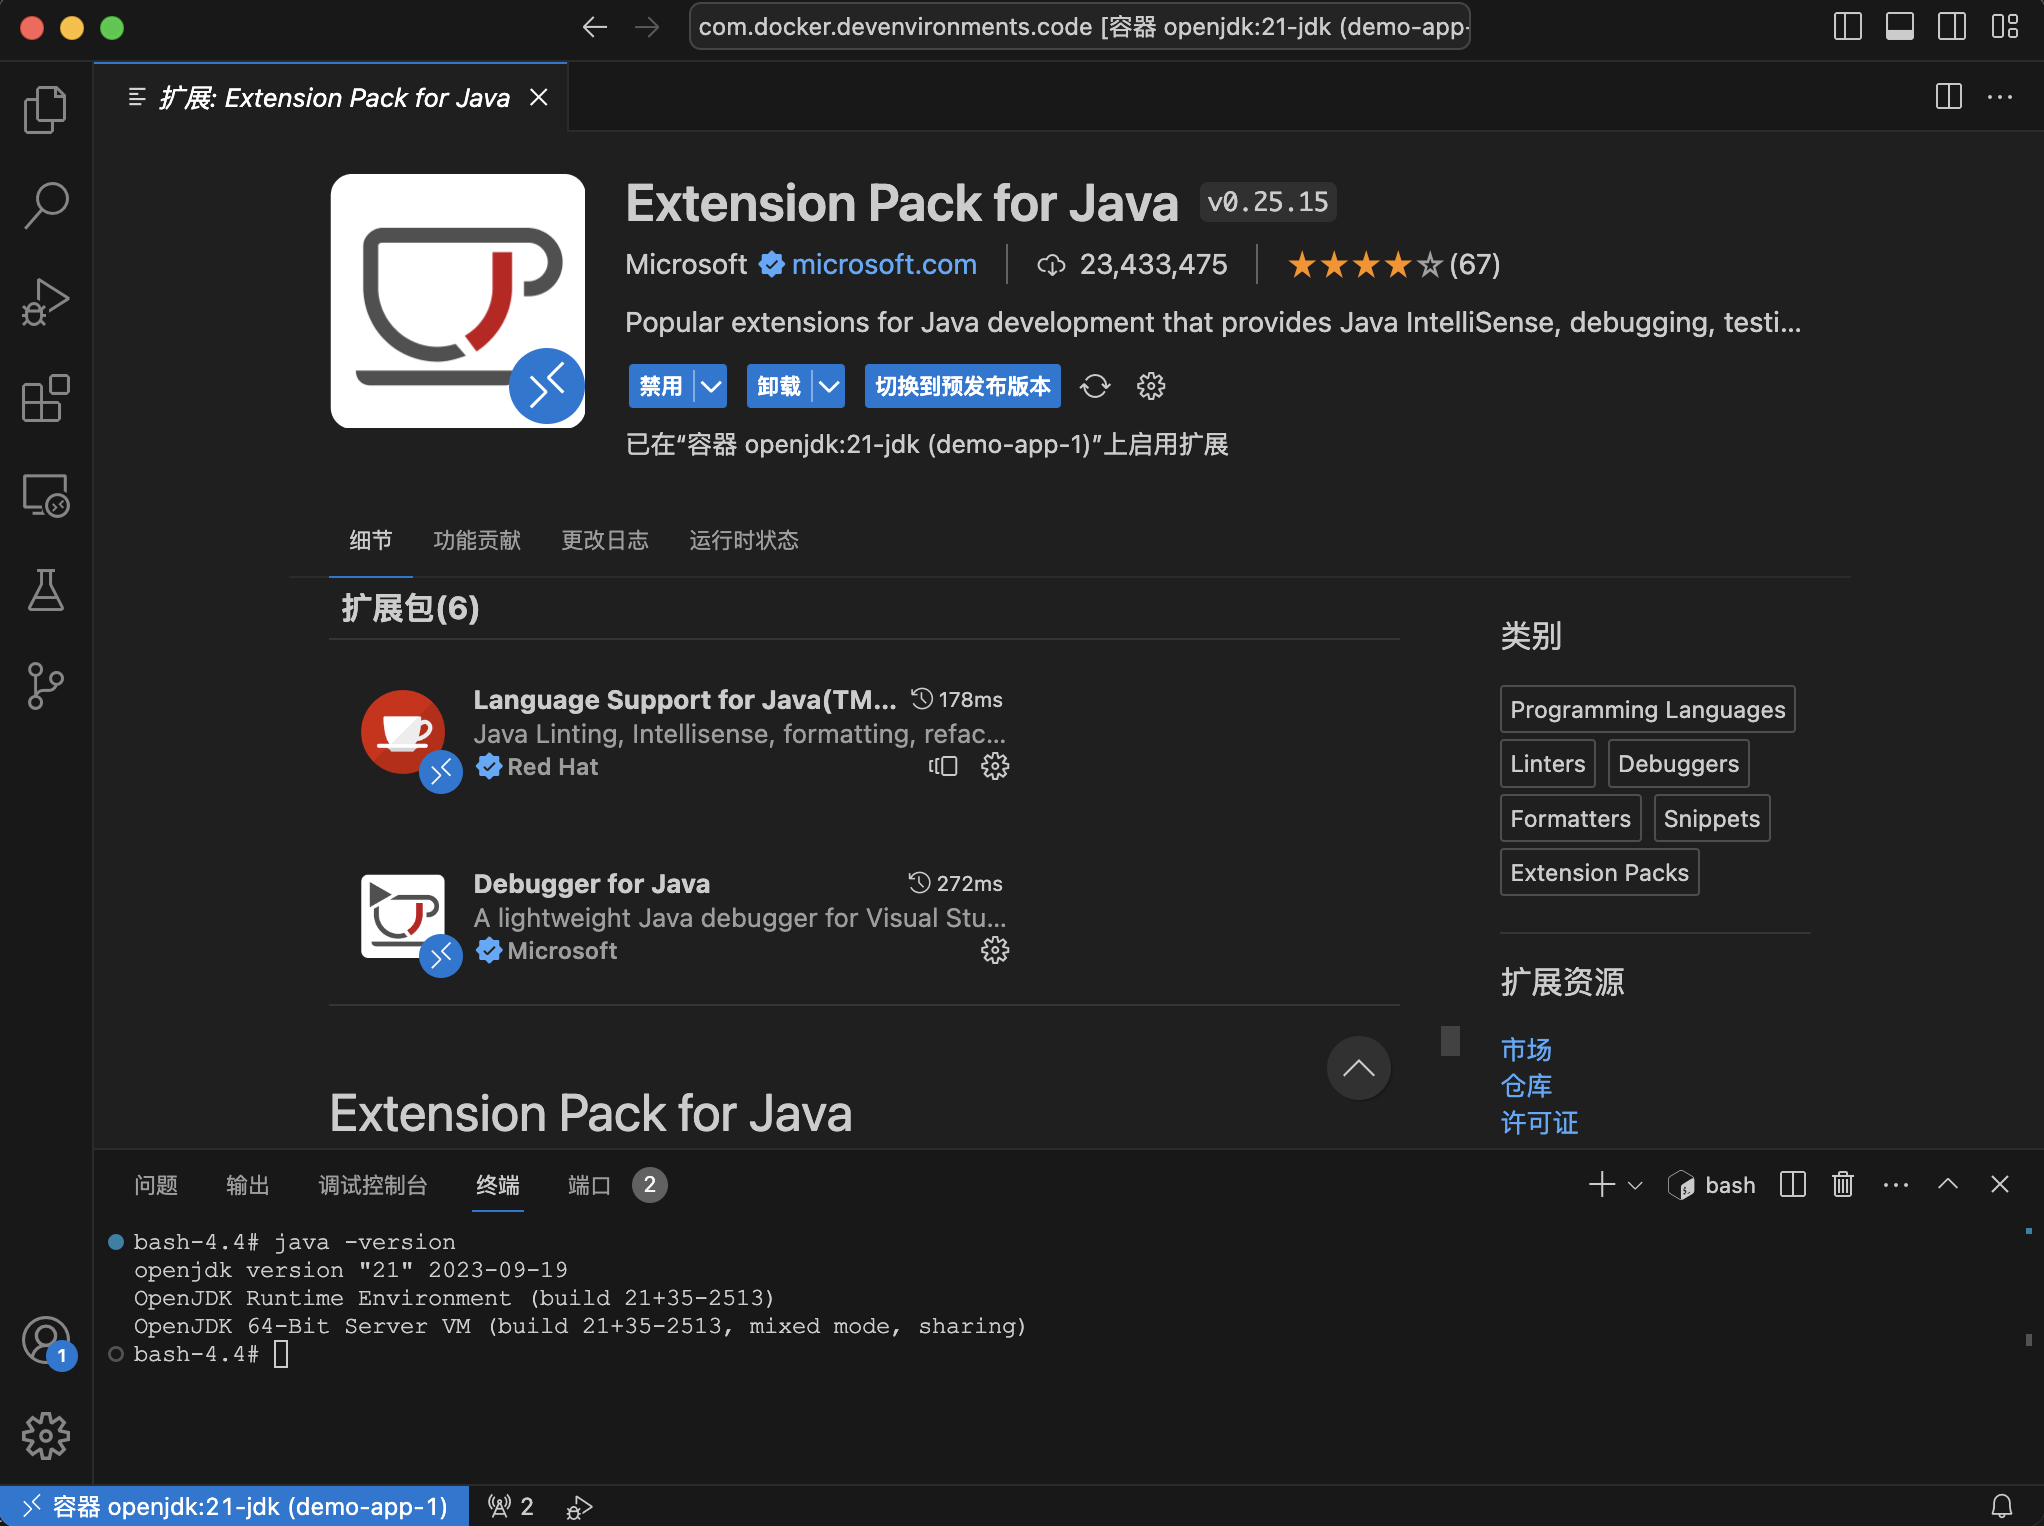The width and height of the screenshot is (2044, 1526).
Task: Click the extension auto-update sync icon
Action: coord(1095,386)
